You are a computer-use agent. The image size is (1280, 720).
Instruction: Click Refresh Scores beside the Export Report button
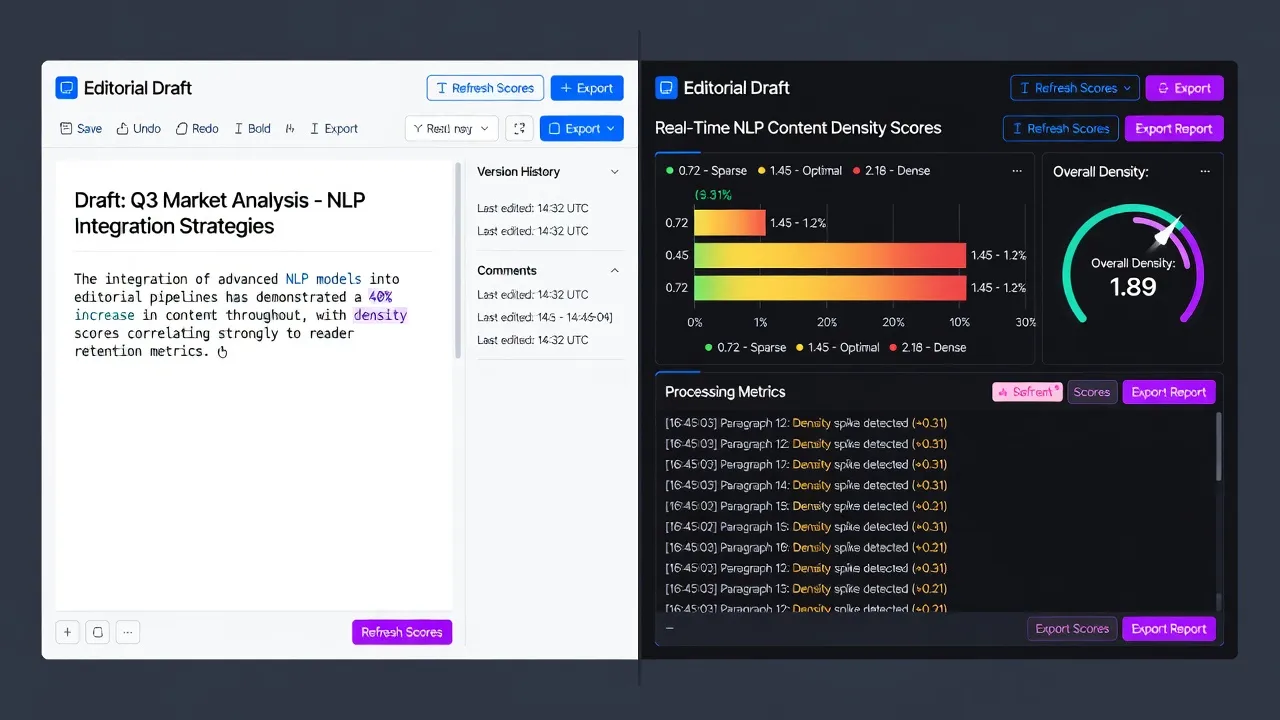click(x=1060, y=128)
